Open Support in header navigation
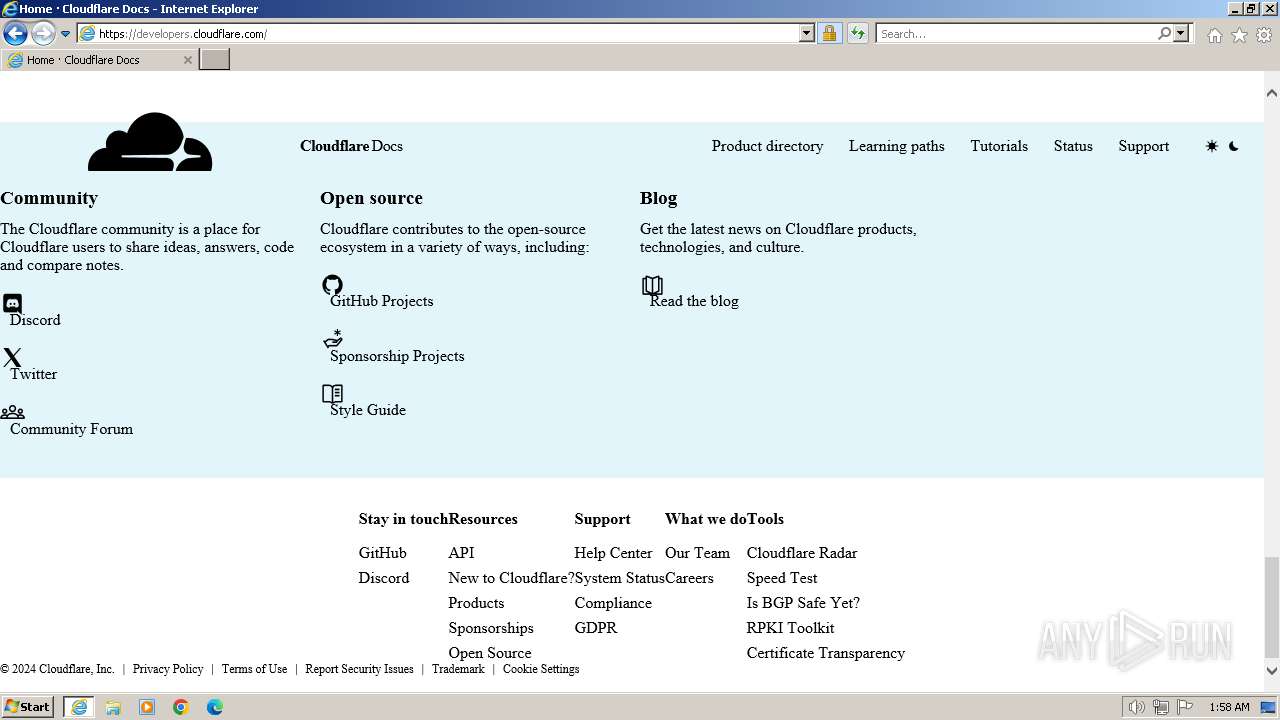 [x=1143, y=146]
